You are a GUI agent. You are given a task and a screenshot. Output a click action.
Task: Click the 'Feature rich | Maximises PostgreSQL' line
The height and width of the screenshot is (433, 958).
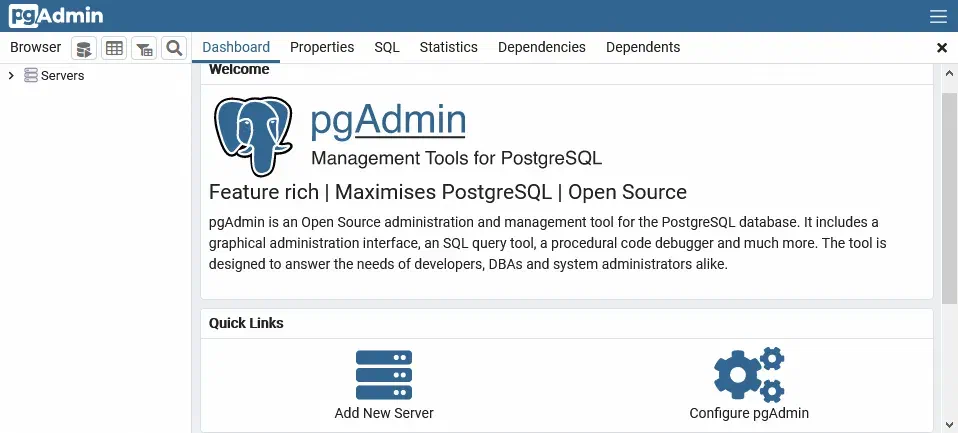tap(448, 192)
